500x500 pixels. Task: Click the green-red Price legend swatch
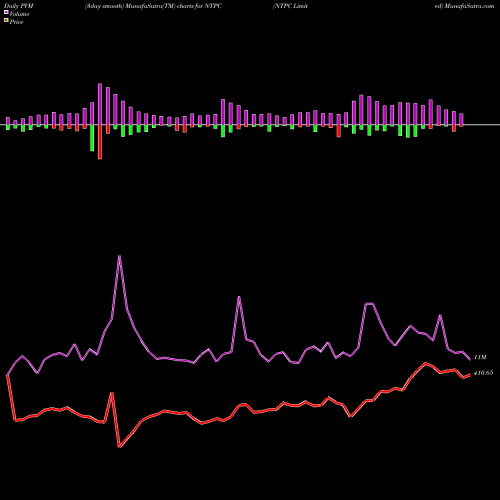click(x=6, y=21)
